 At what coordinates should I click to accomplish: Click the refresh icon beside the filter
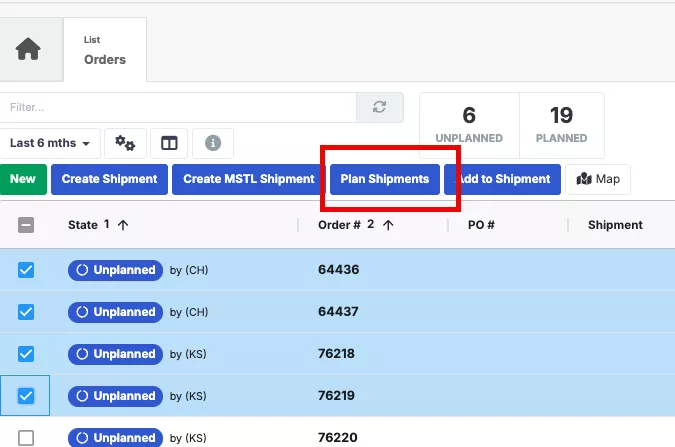point(379,107)
